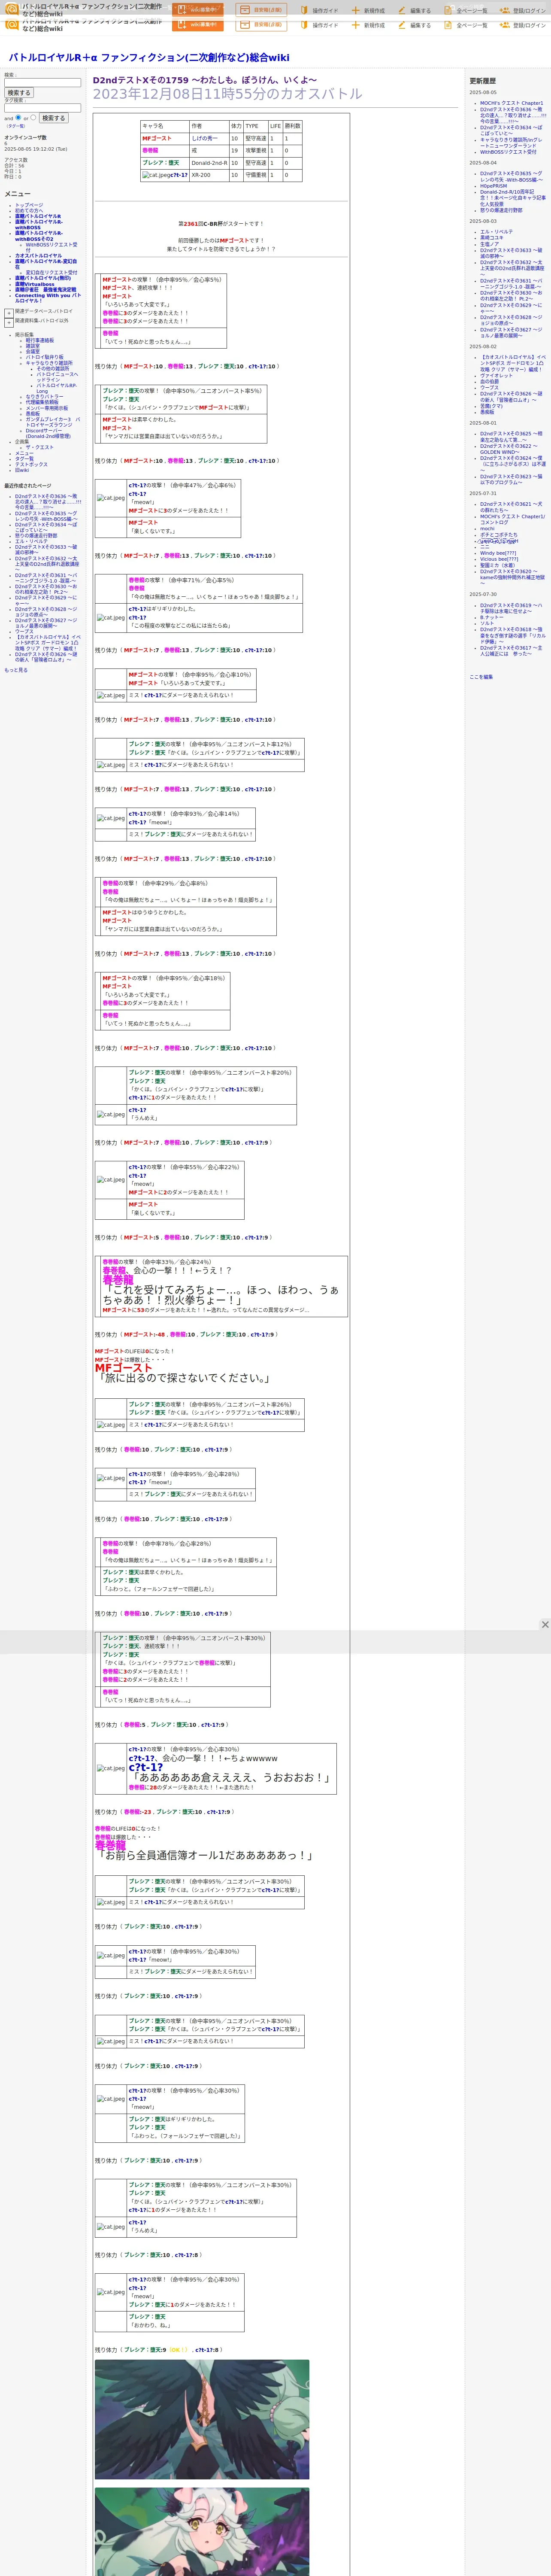Open 直轄Virtualboss menu entry
Screen dimensions: 551x2576
[x=35, y=284]
